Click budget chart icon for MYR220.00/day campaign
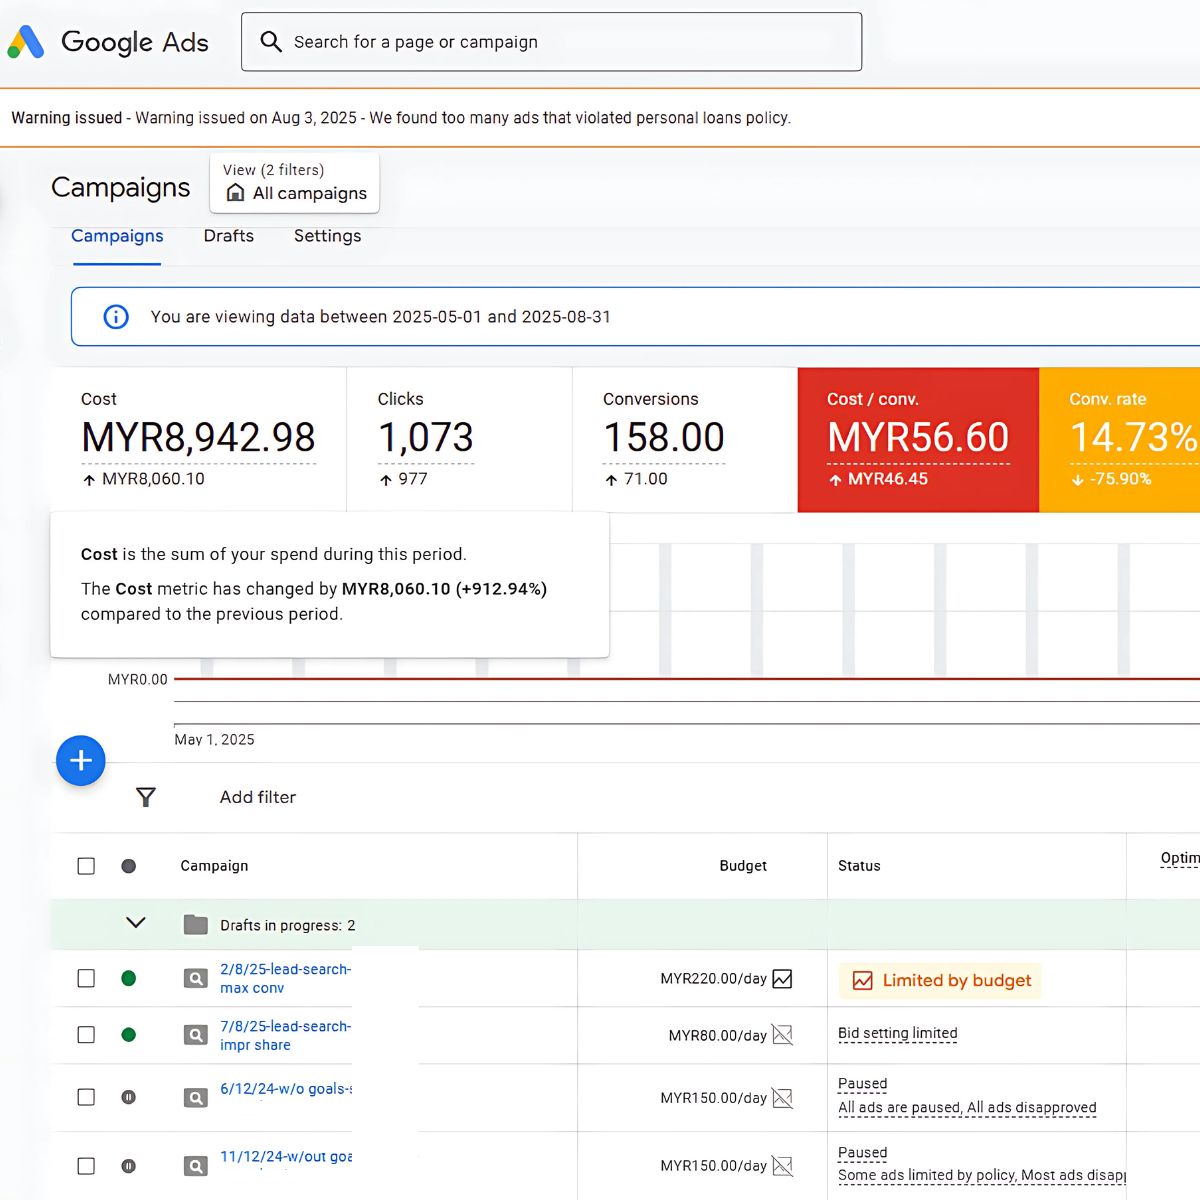The width and height of the screenshot is (1200, 1200). coord(783,979)
